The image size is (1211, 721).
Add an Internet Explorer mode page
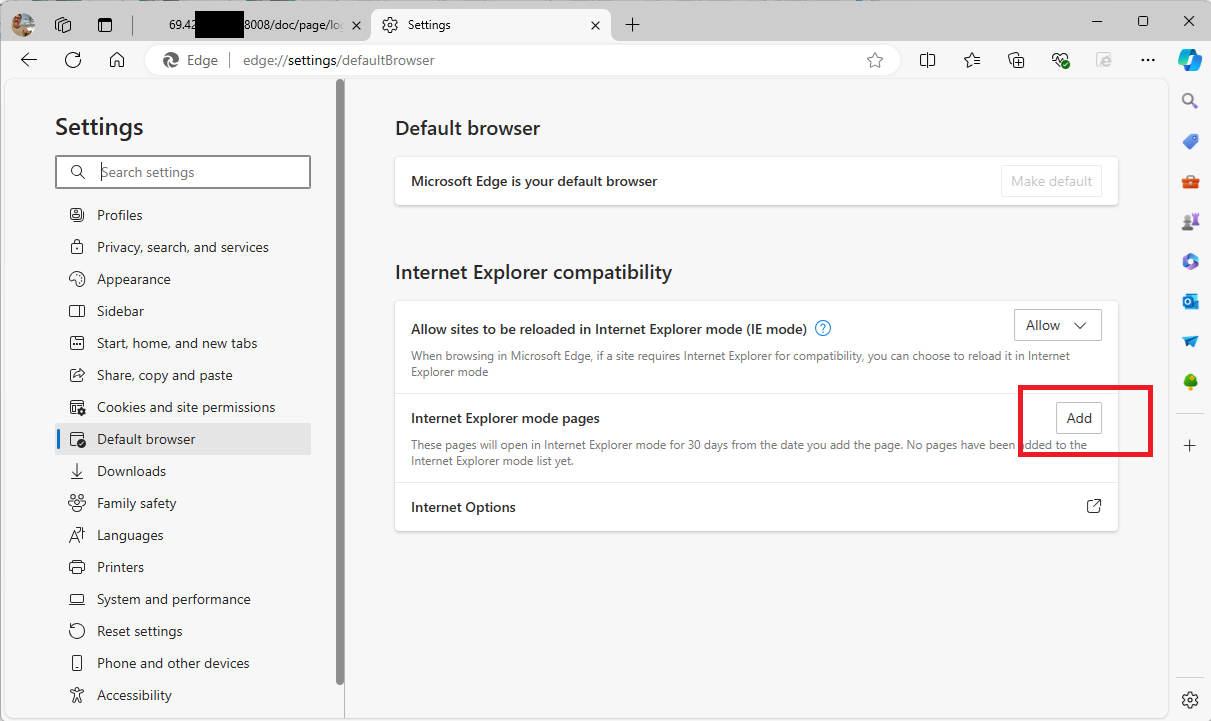coord(1079,418)
